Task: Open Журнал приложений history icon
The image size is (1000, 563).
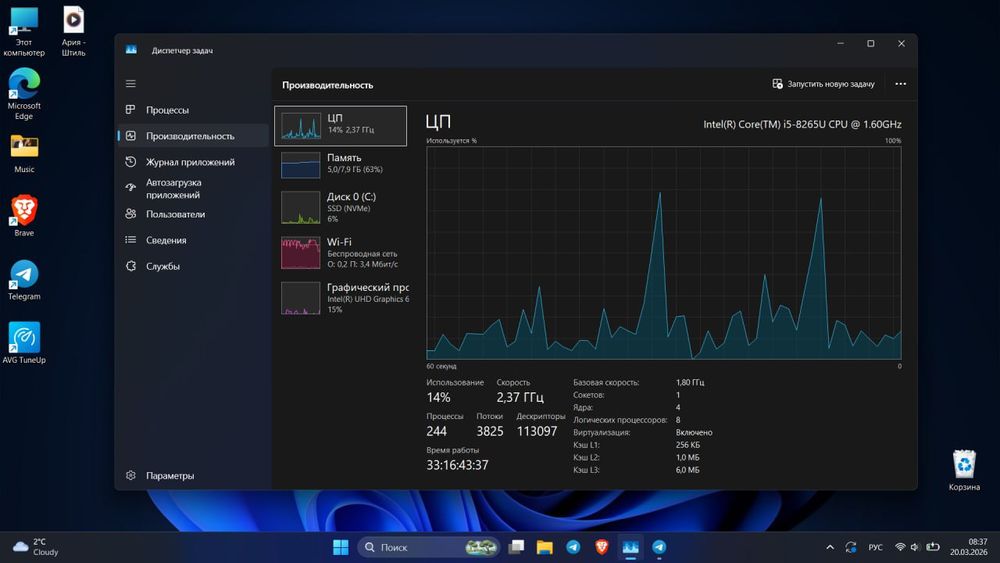Action: point(131,162)
